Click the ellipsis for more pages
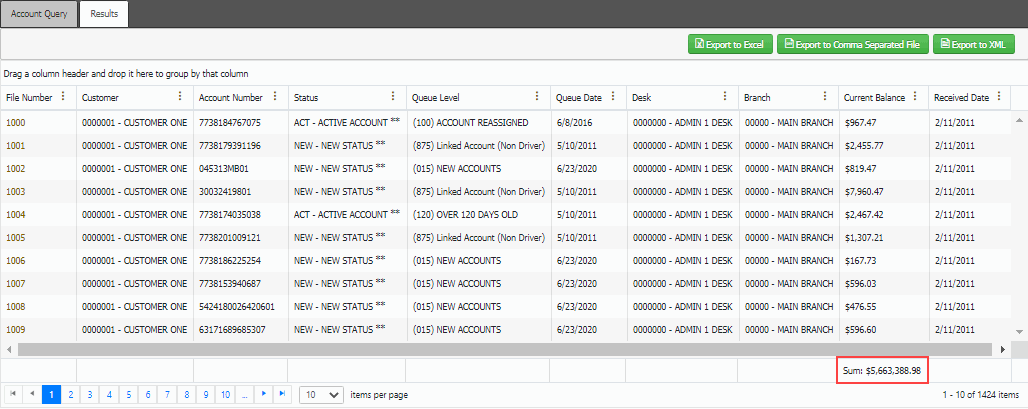The height and width of the screenshot is (409, 1028). click(x=244, y=395)
